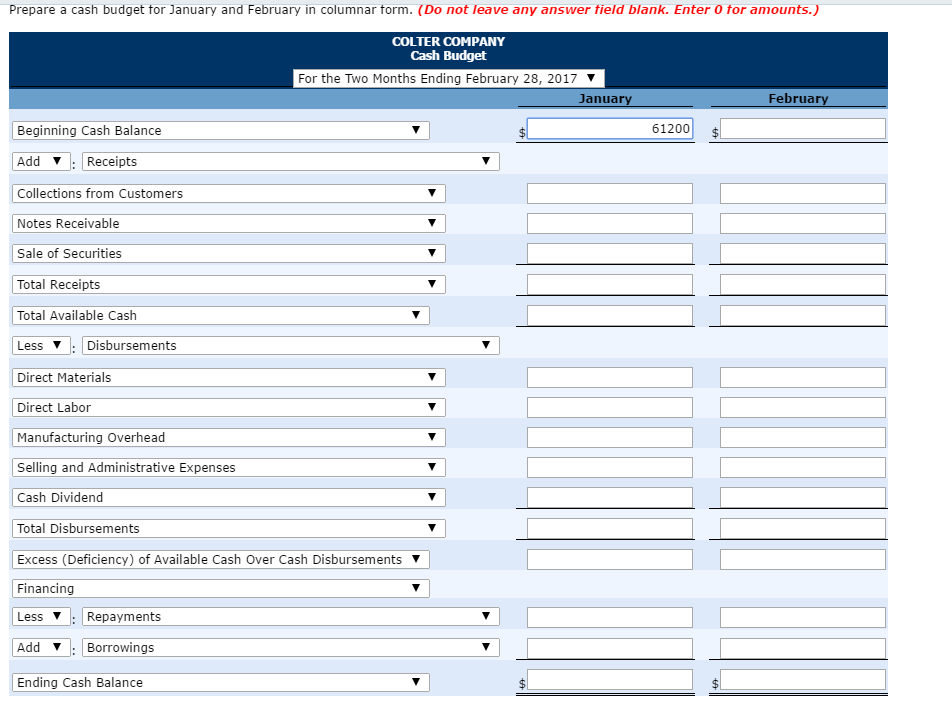
Task: Open the Notes Receivable dropdown
Action: tap(228, 223)
